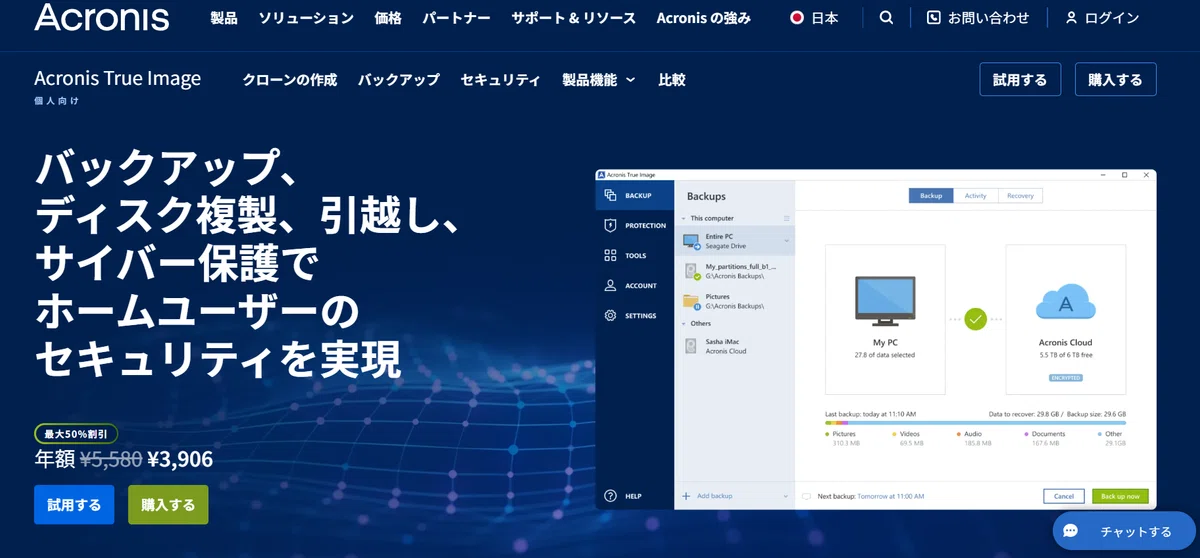The width and height of the screenshot is (1200, 558).
Task: Click the Cancel button in app
Action: coord(1064,496)
